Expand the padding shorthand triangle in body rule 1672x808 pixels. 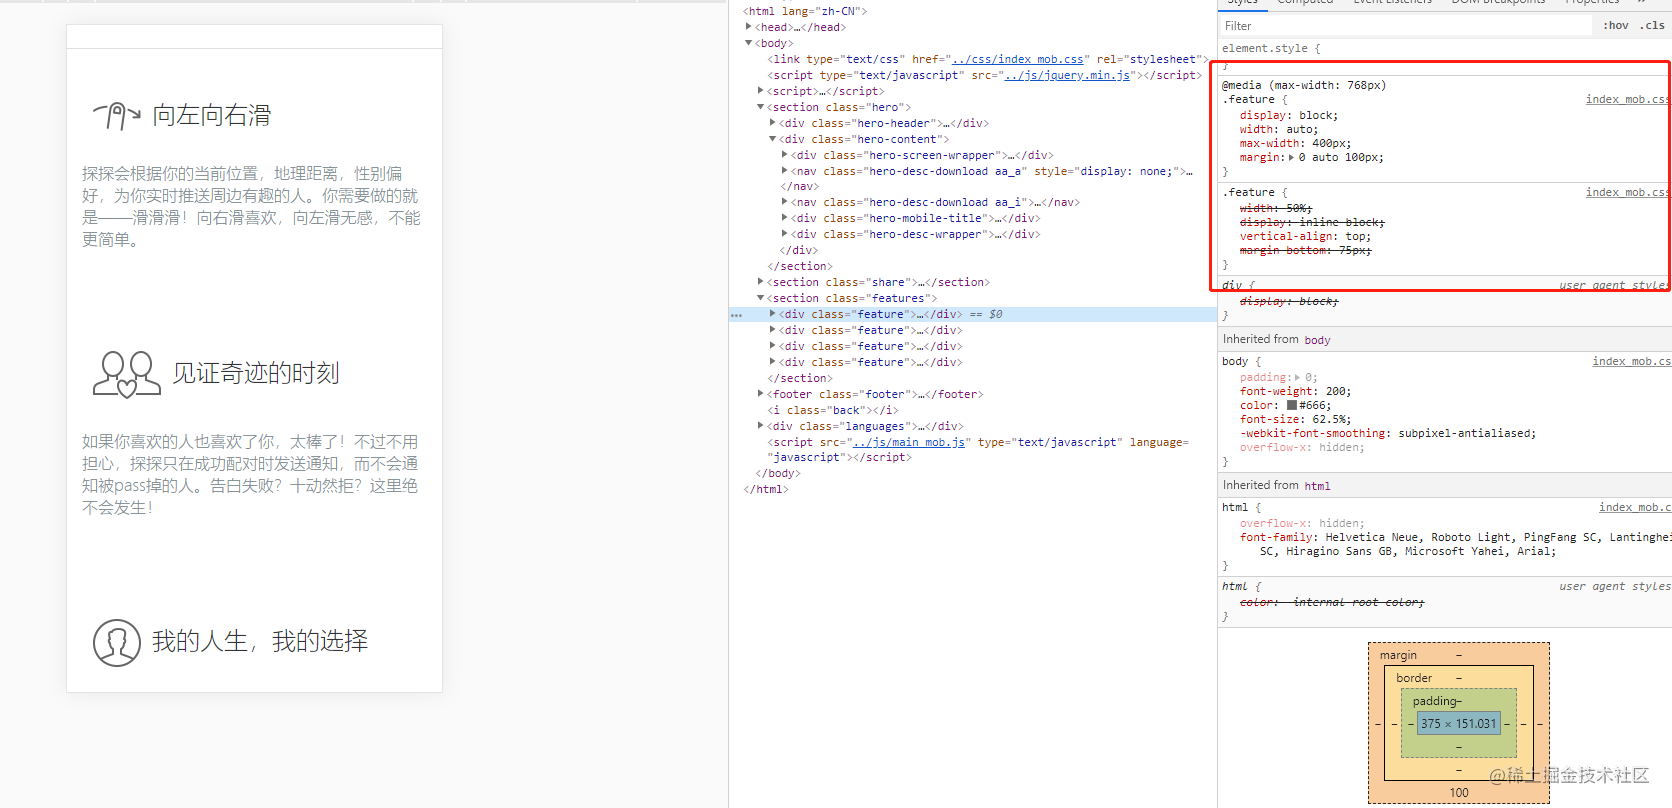pyautogui.click(x=1297, y=378)
